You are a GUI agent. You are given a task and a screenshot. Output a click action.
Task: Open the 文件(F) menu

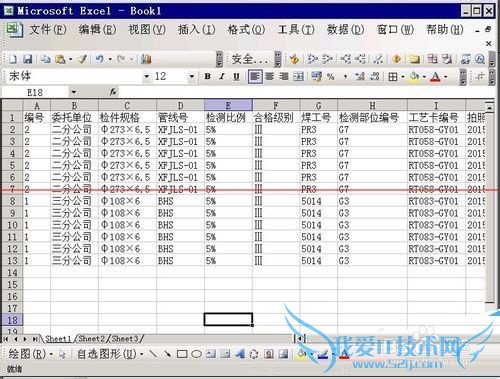tap(48, 30)
